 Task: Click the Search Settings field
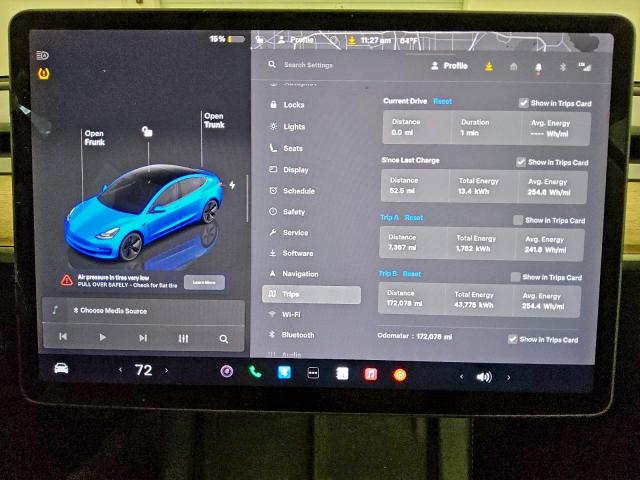pos(308,65)
